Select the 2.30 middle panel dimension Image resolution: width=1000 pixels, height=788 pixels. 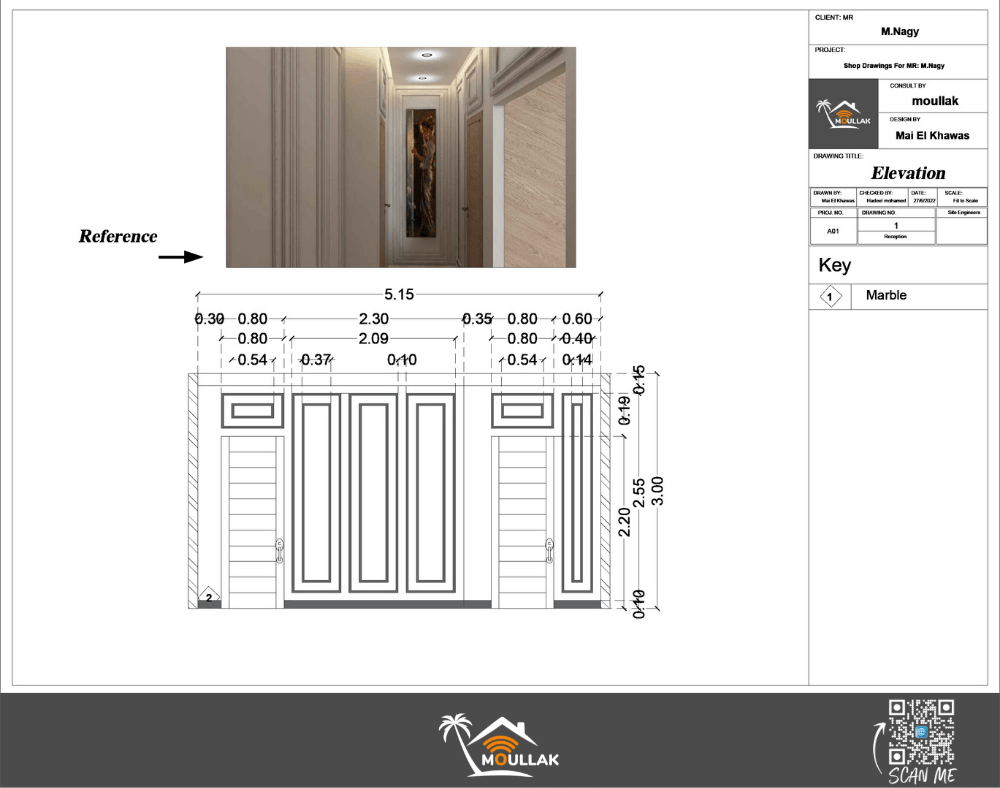click(x=373, y=319)
